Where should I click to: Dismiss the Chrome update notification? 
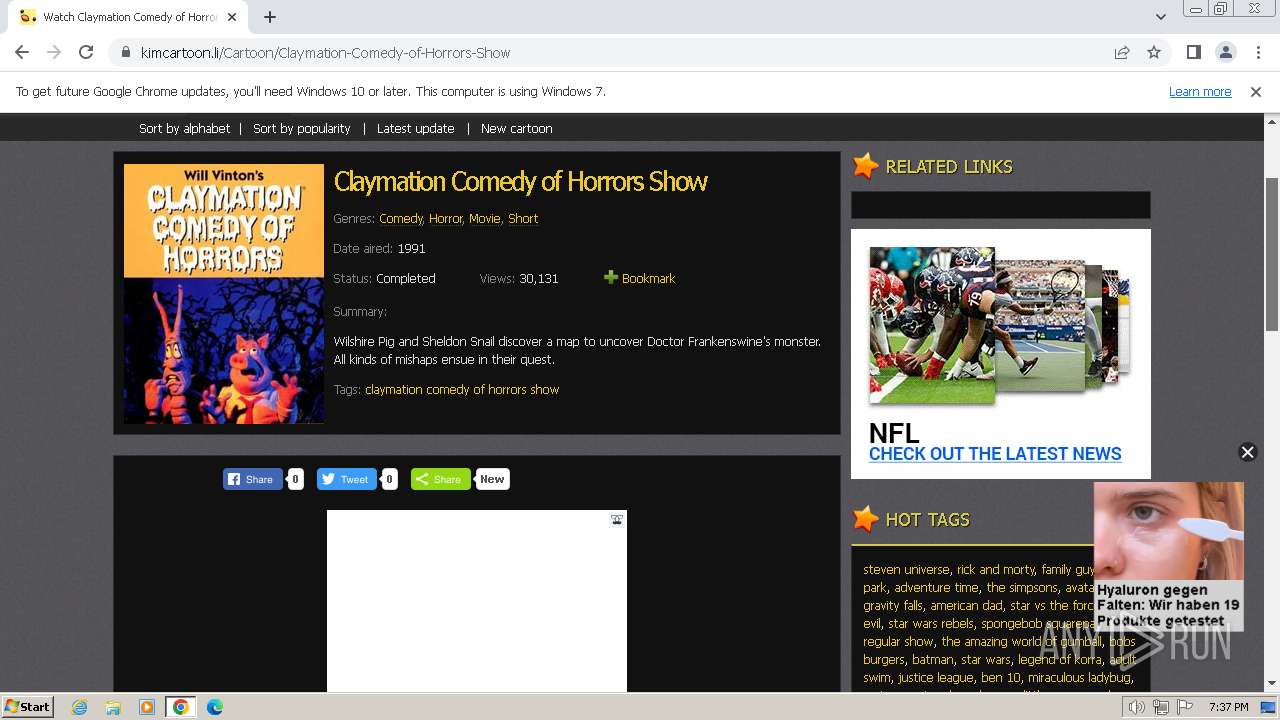pyautogui.click(x=1256, y=91)
